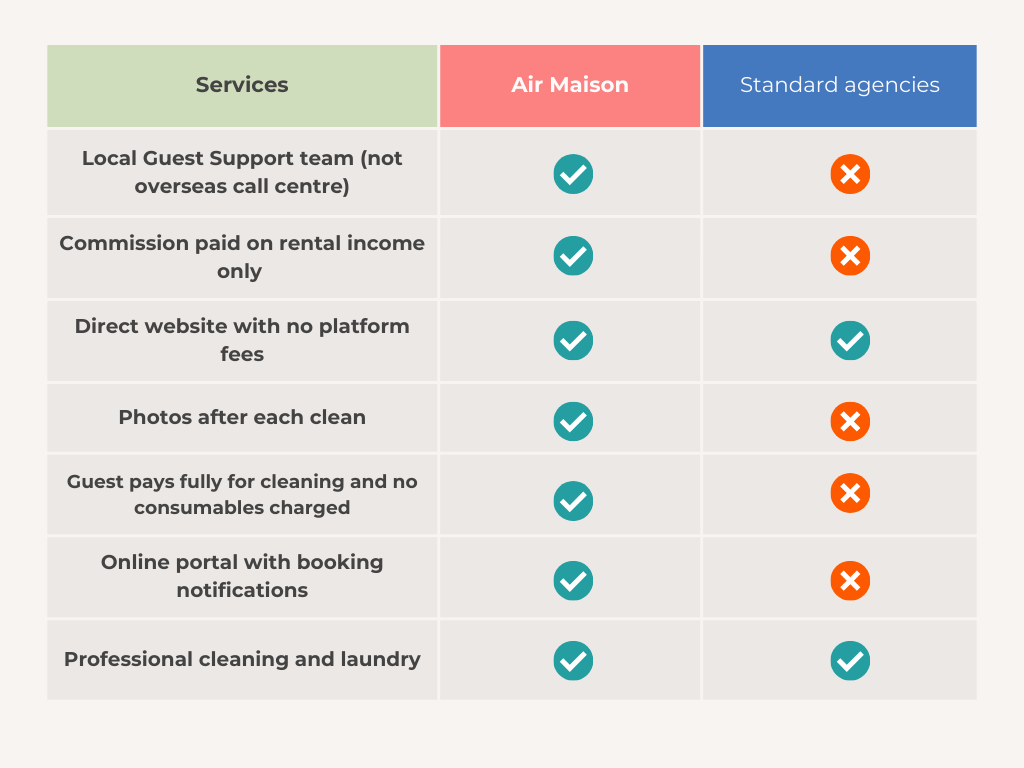This screenshot has height=768, width=1024.
Task: Click Air Maison checkmark for Online portal row
Action: click(x=573, y=581)
